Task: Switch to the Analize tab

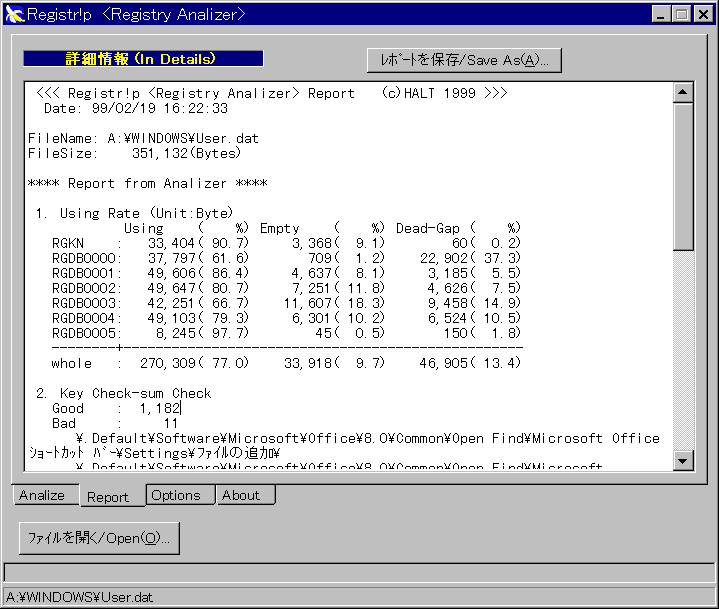Action: click(x=42, y=495)
